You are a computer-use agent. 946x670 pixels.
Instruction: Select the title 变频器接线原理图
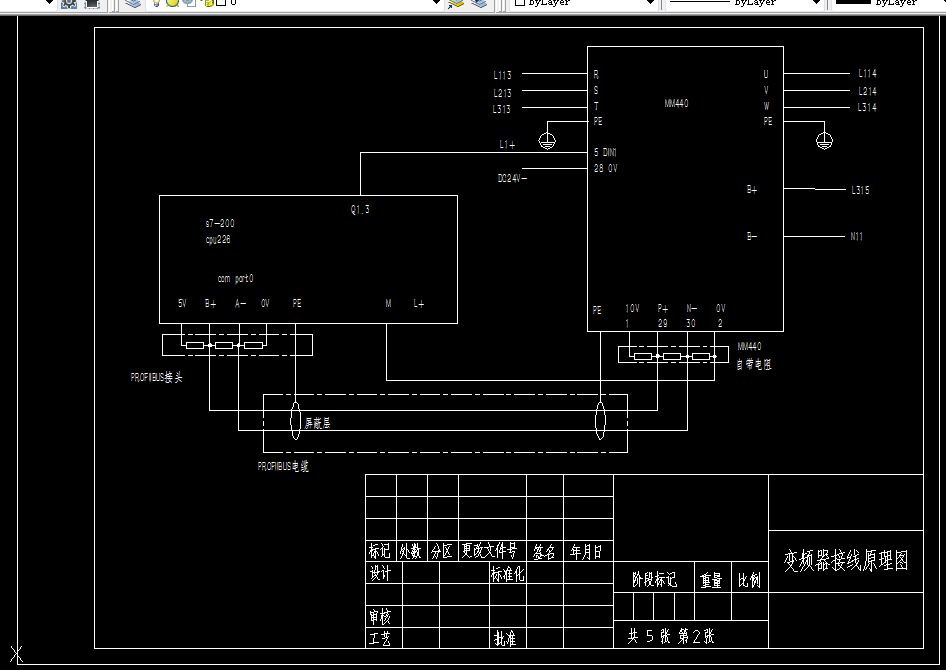point(846,561)
